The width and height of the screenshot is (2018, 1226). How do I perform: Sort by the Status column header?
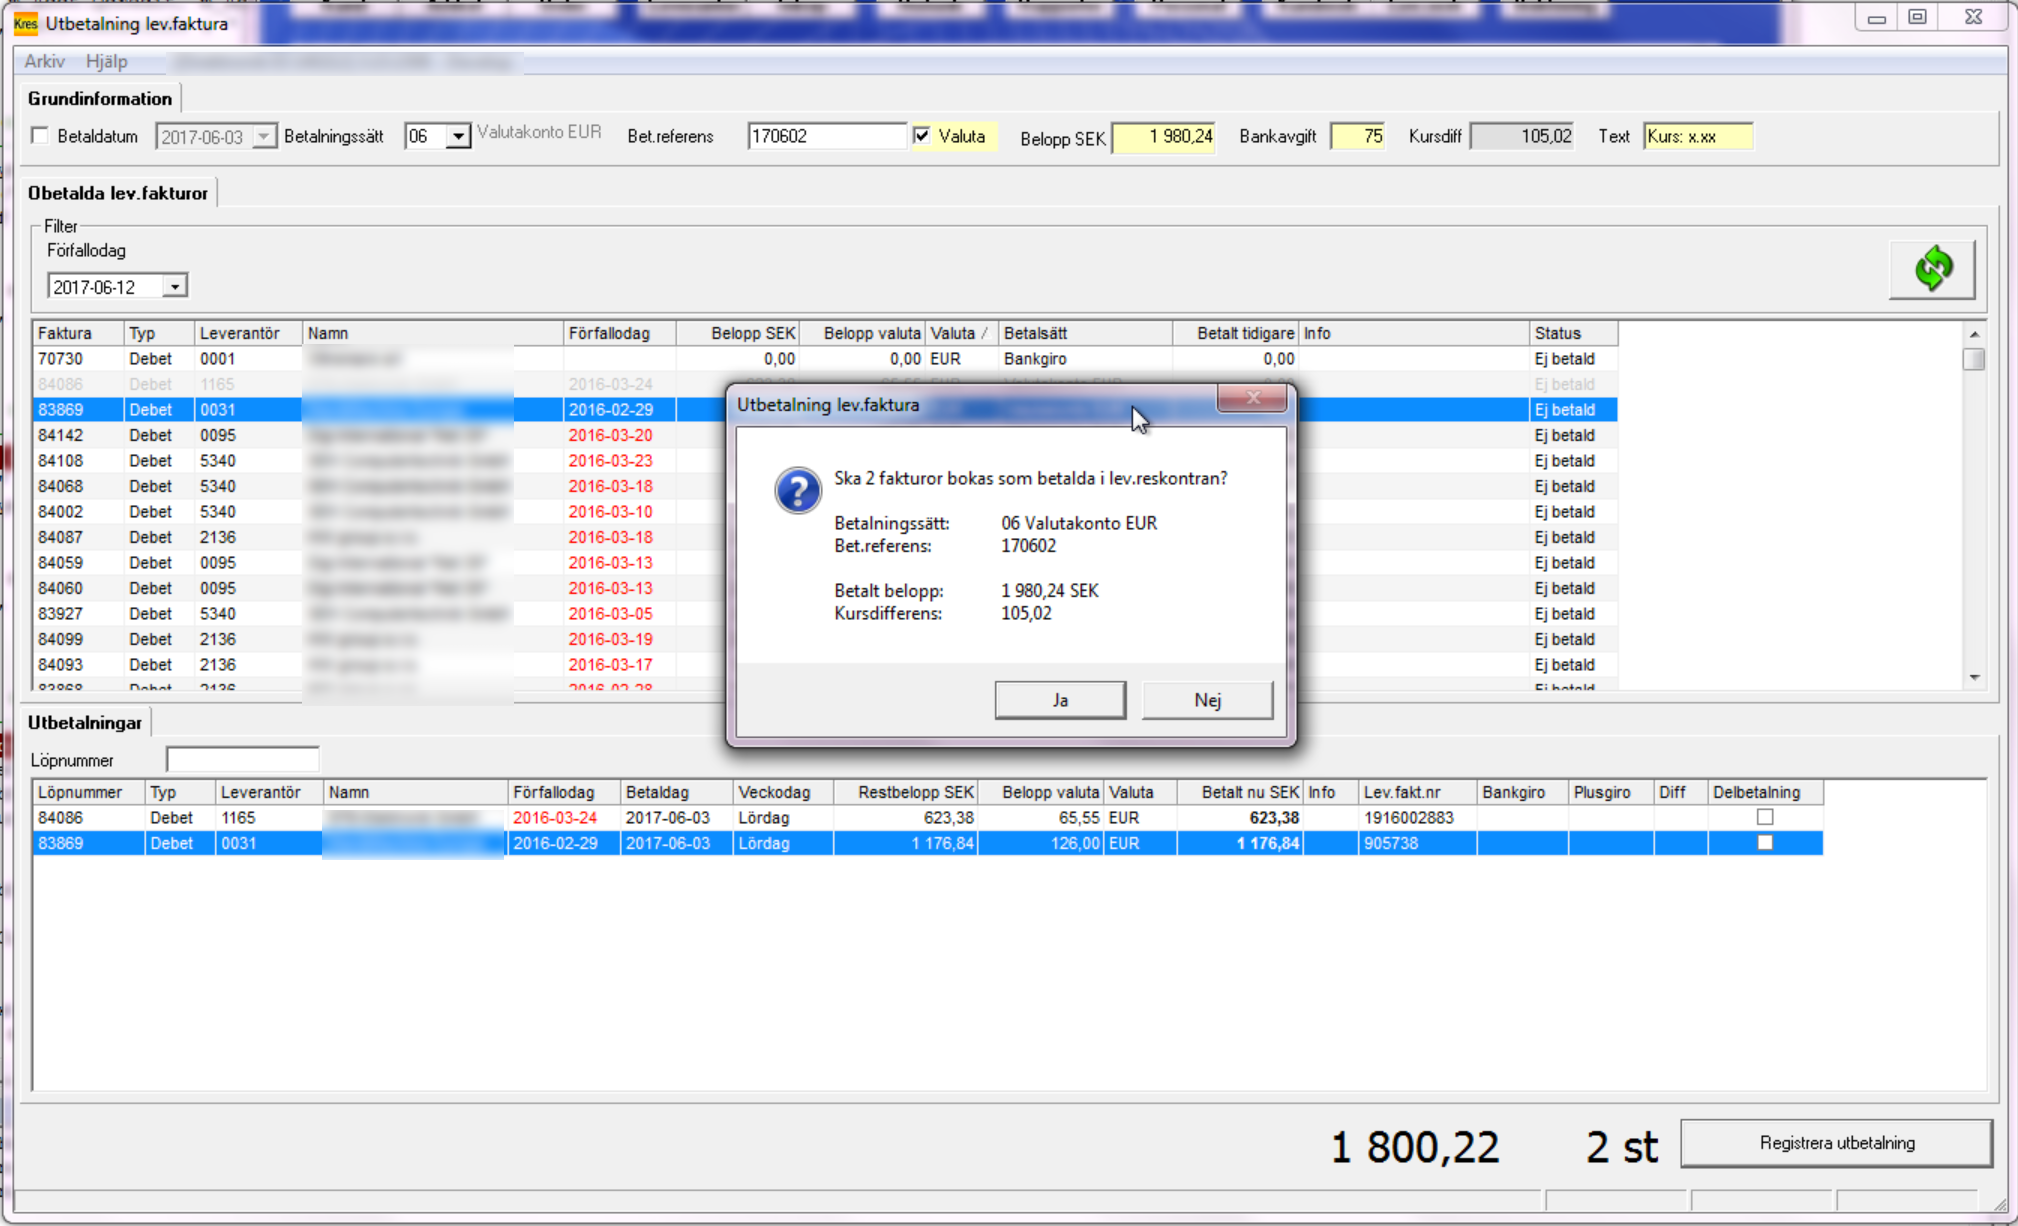[x=1573, y=333]
